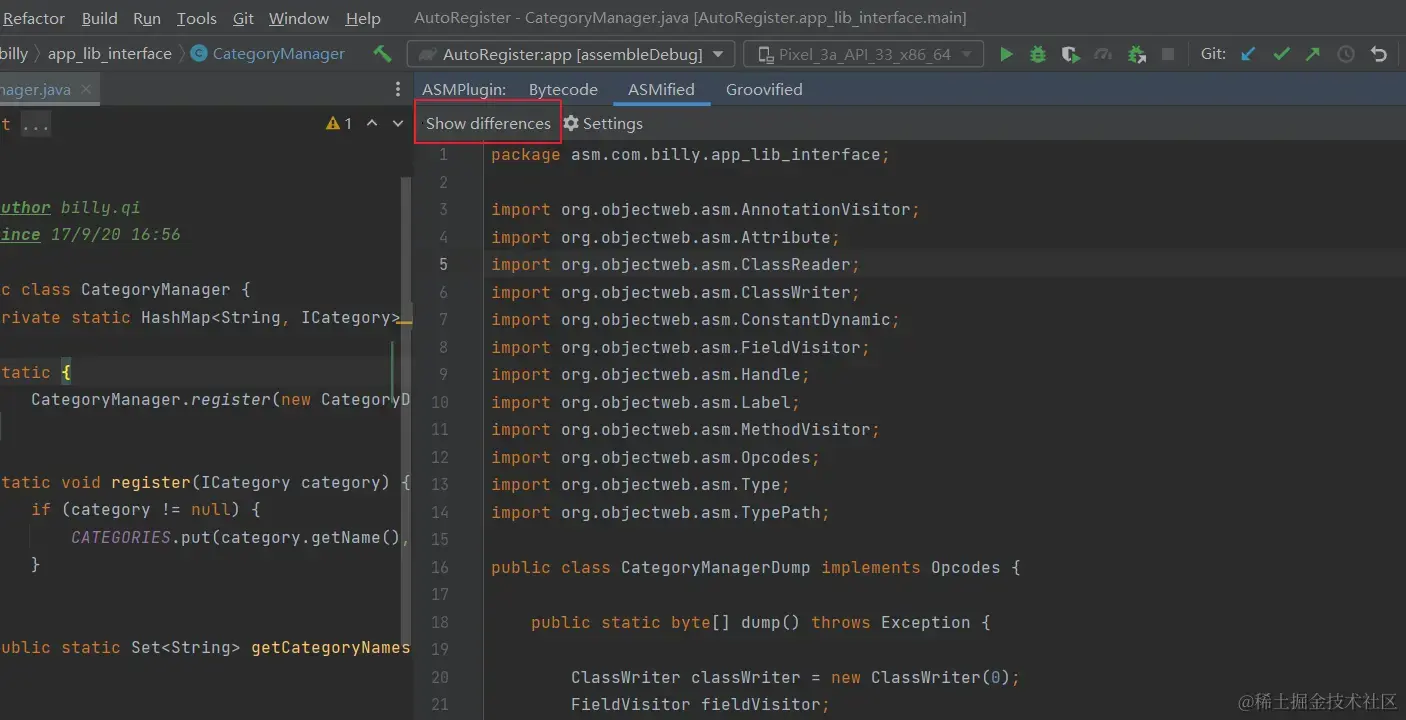Viewport: 1406px width, 720px height.
Task: Commit changes with the green checkmark icon
Action: tap(1281, 54)
